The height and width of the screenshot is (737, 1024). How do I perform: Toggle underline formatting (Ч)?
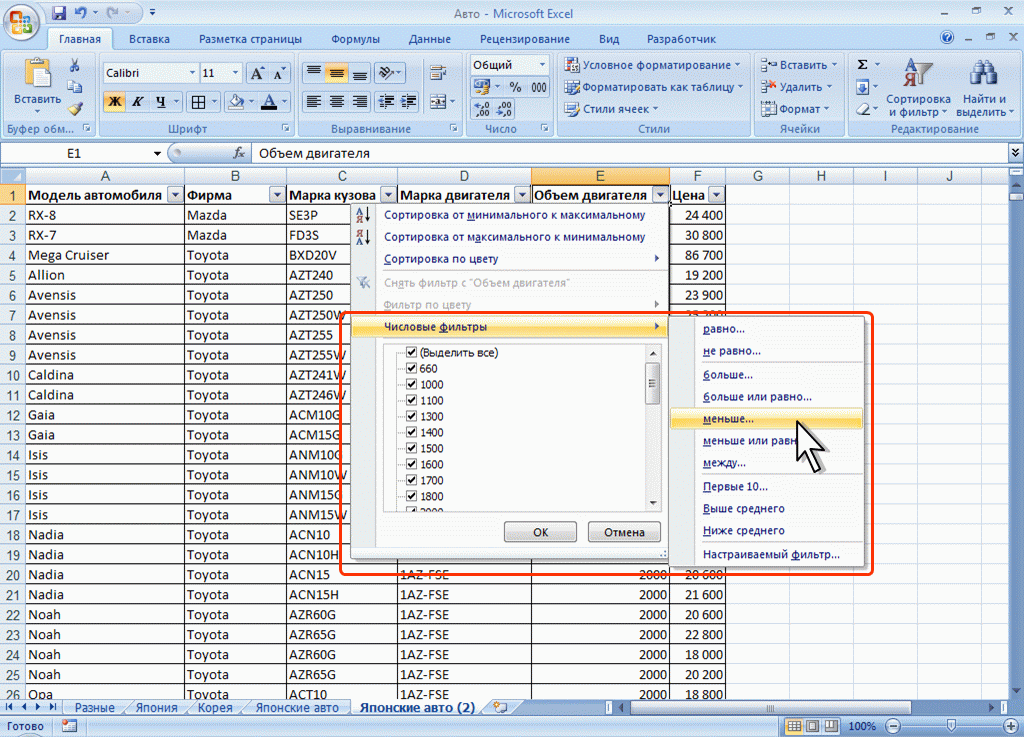[x=160, y=101]
